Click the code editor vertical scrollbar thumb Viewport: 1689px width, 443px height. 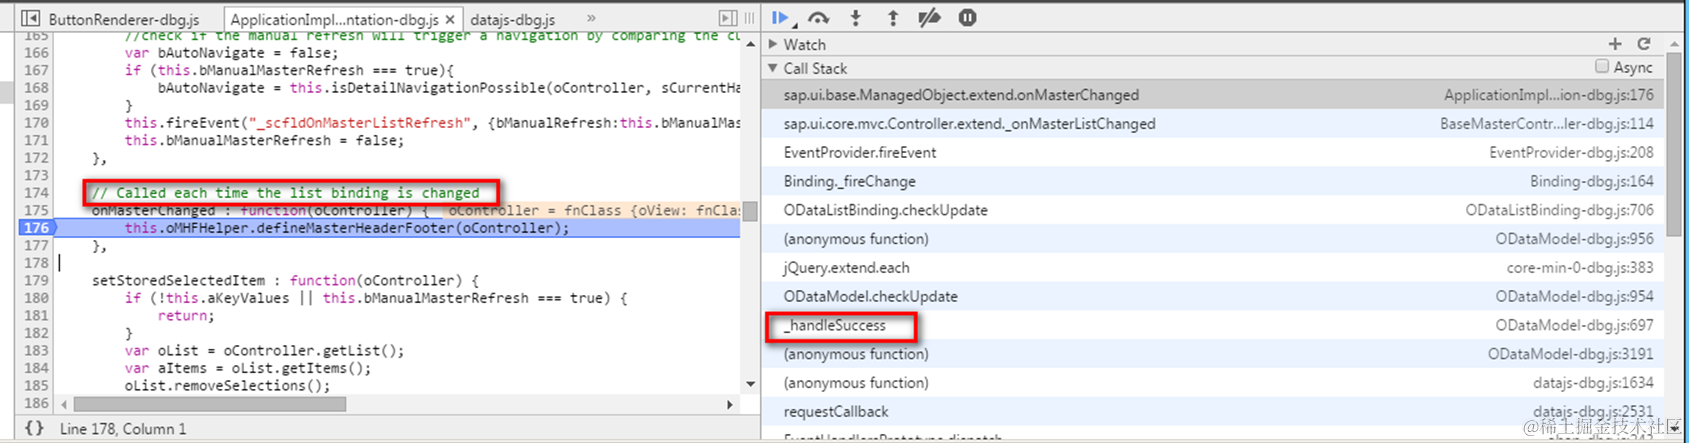tap(750, 212)
